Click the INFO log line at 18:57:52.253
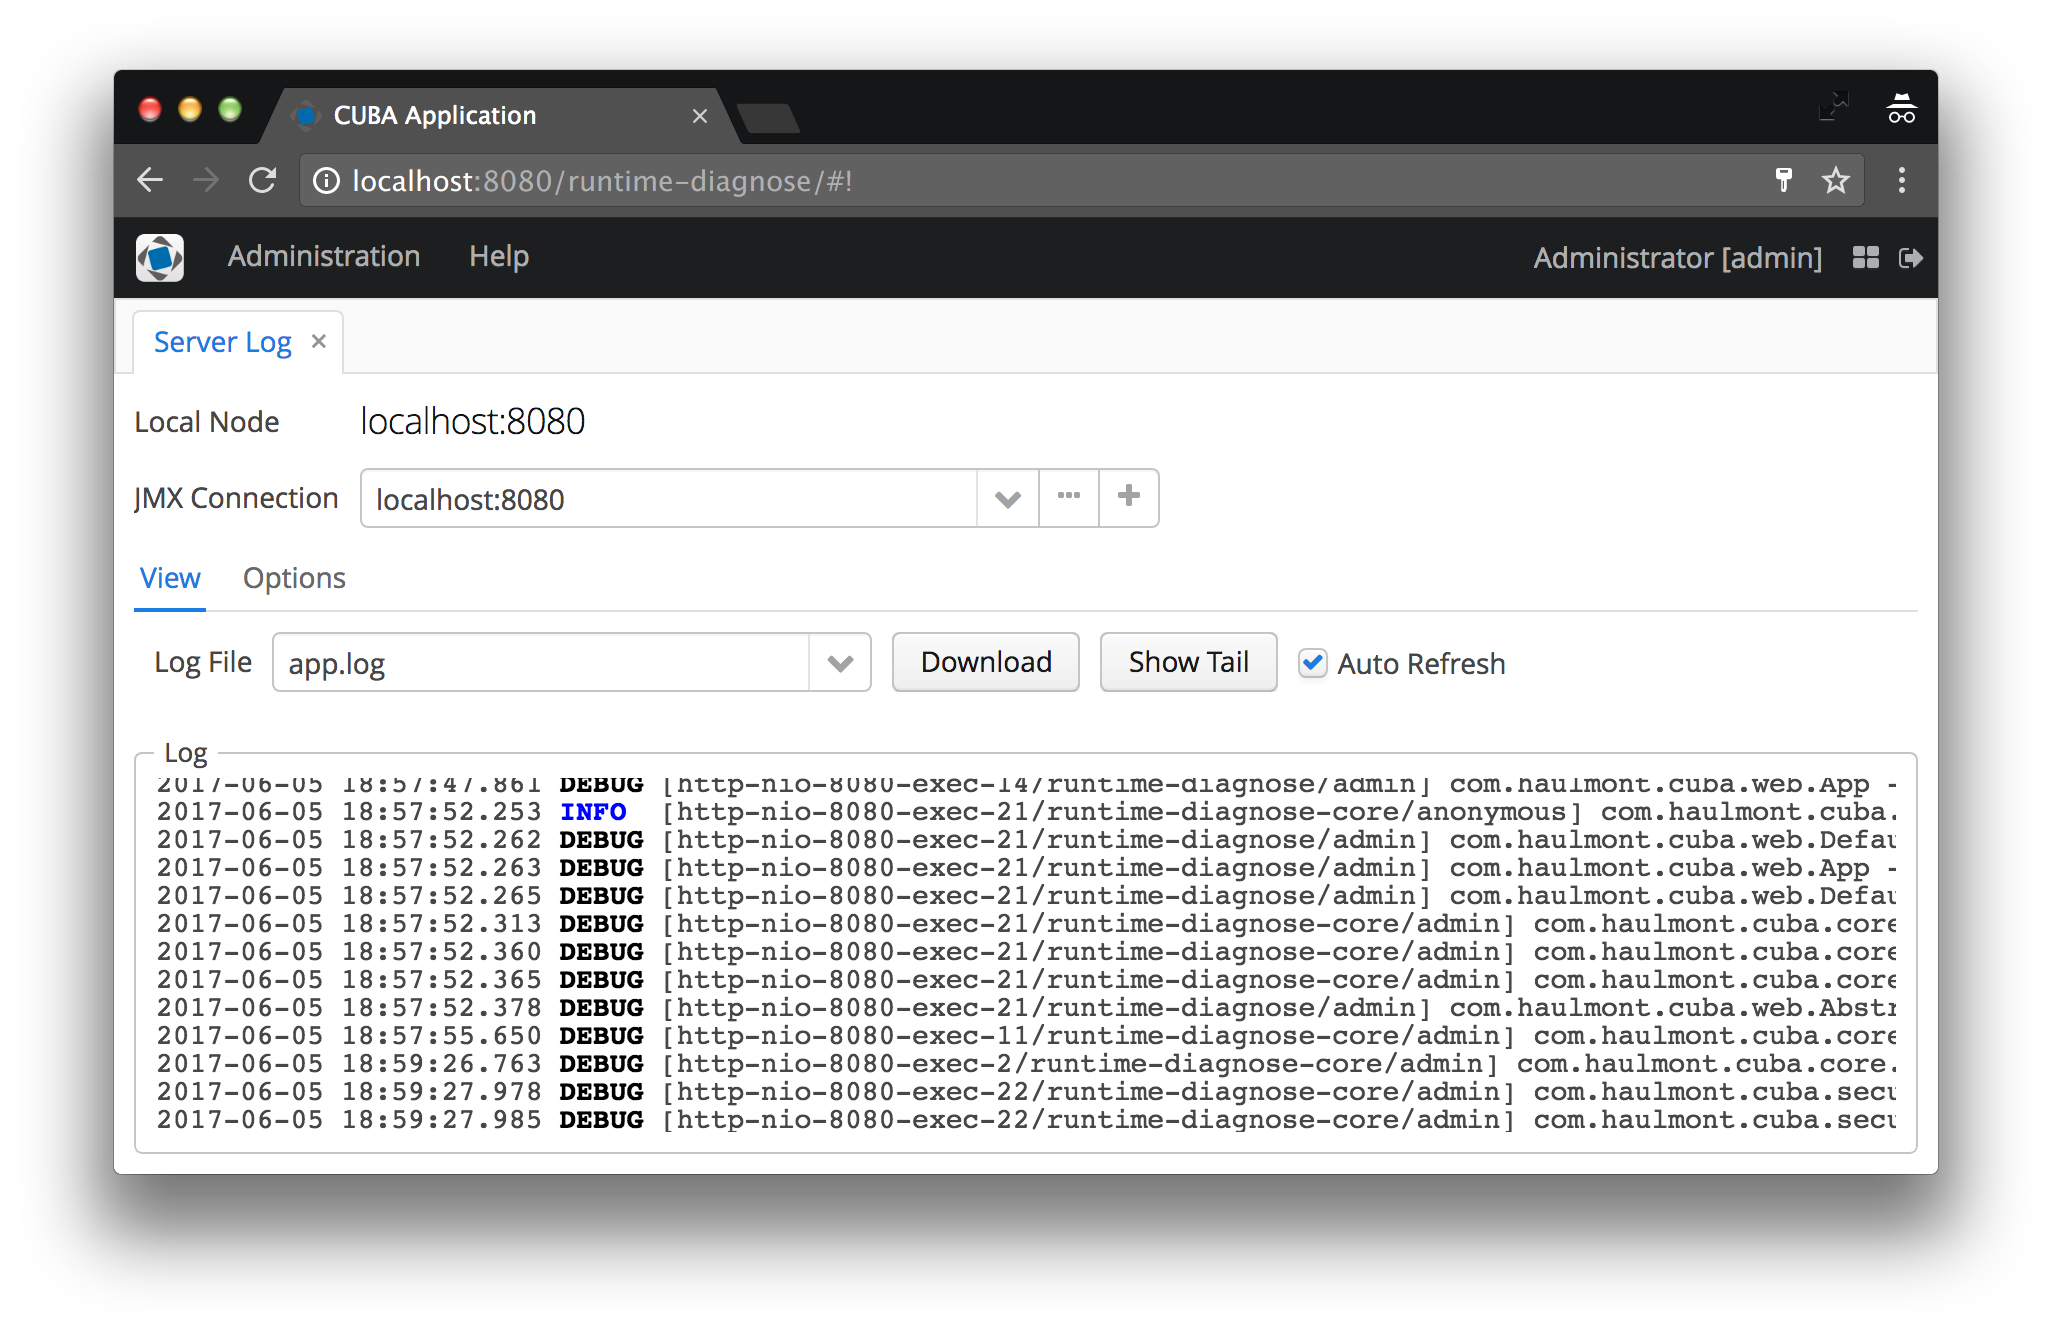The height and width of the screenshot is (1332, 2052). tap(1026, 812)
